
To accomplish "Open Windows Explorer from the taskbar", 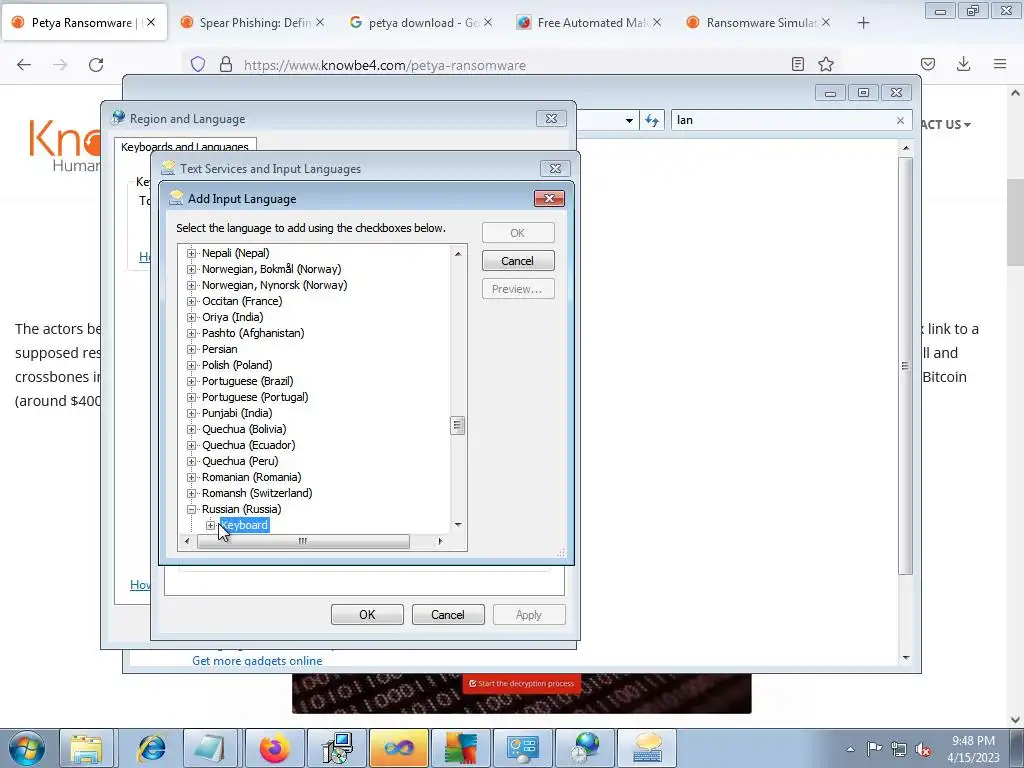I will [86, 748].
